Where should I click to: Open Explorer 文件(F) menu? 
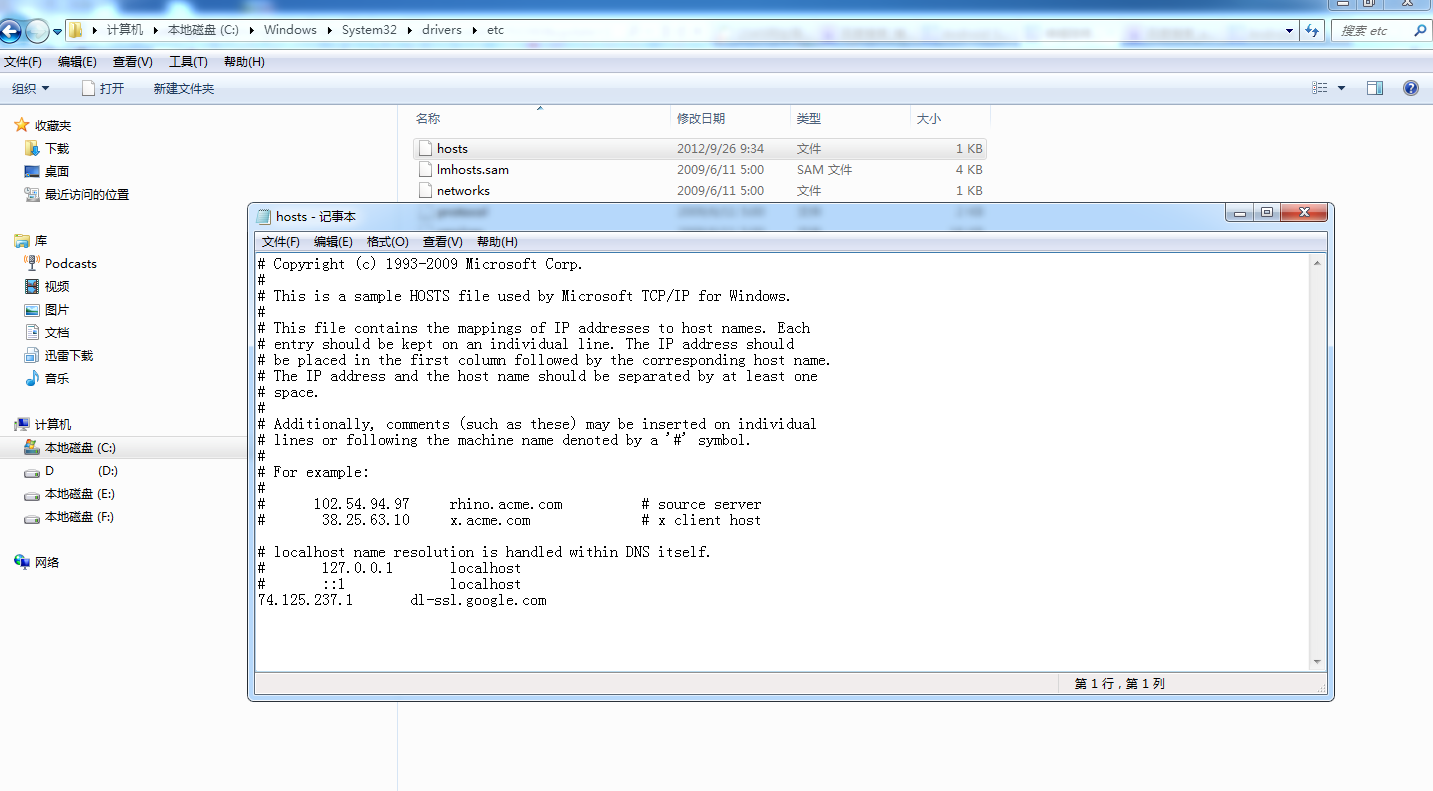[23, 62]
